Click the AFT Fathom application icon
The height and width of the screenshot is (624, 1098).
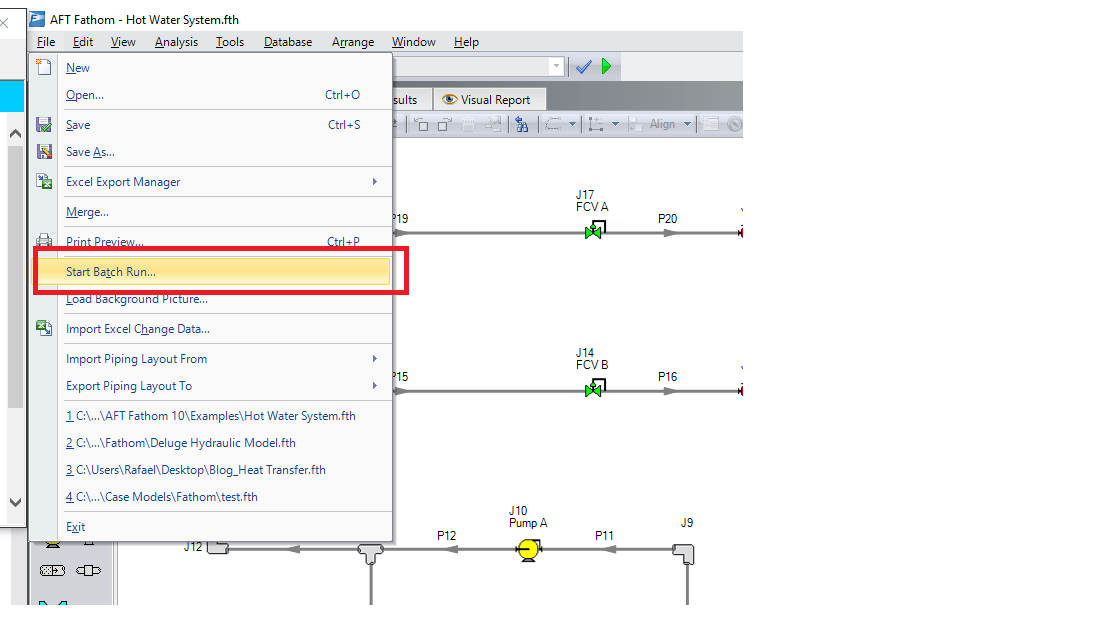(x=37, y=19)
